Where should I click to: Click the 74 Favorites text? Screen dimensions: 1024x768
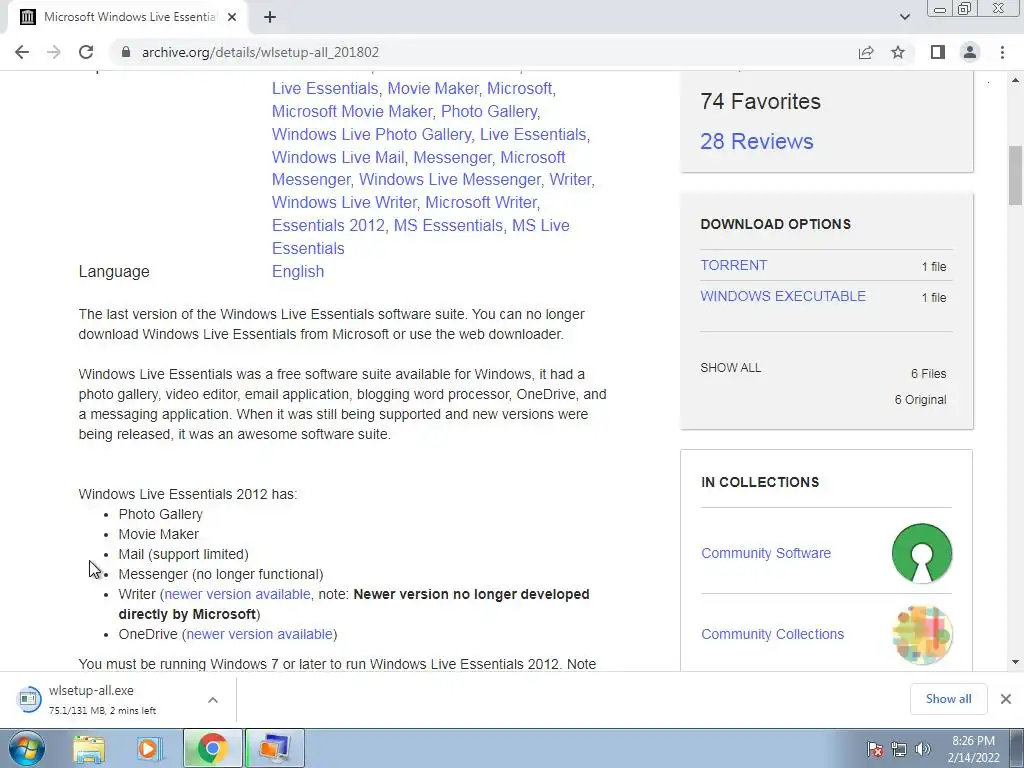tap(760, 102)
